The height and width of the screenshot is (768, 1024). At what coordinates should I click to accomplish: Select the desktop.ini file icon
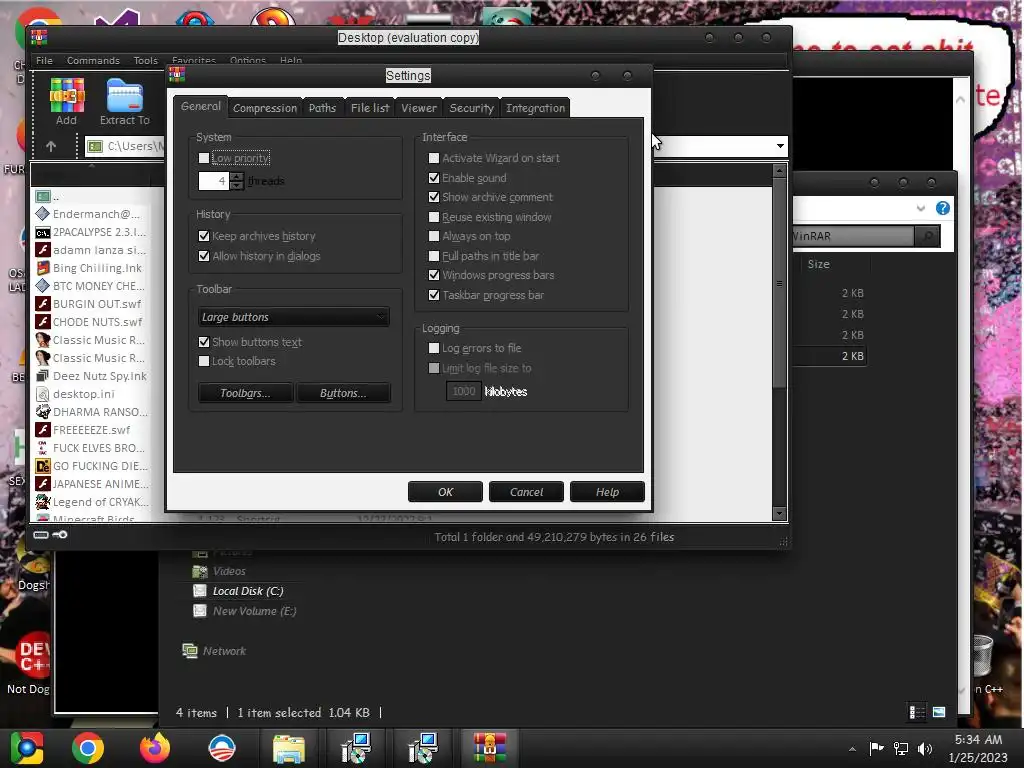pos(42,394)
